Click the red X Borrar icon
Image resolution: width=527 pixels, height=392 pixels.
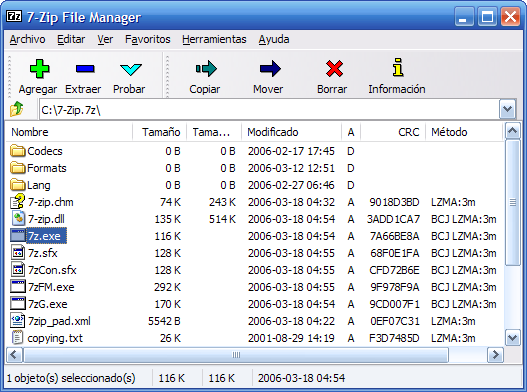(x=334, y=69)
